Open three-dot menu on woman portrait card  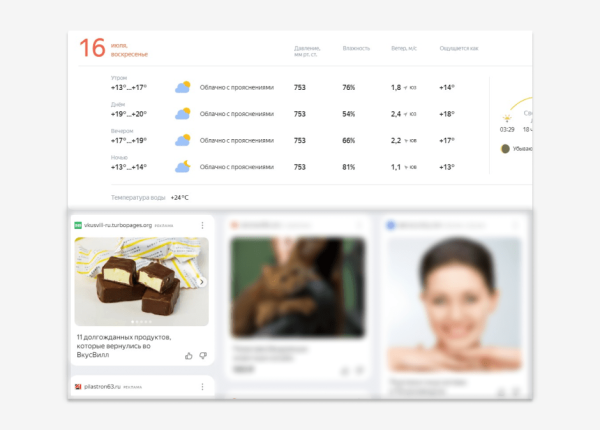click(514, 225)
